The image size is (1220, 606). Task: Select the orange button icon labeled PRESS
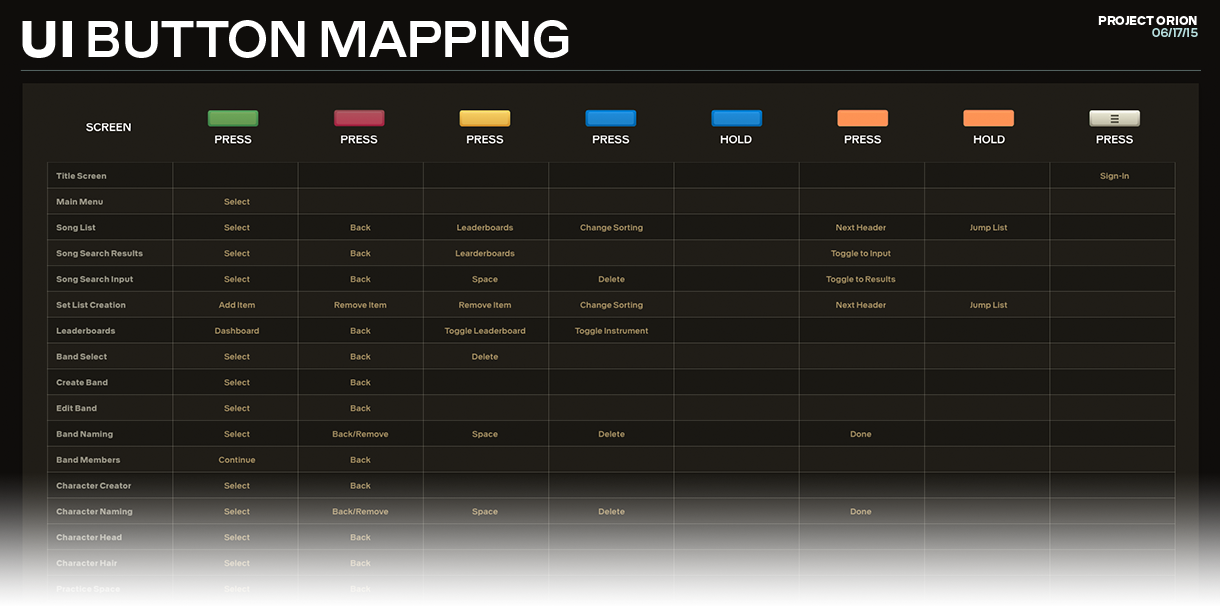coord(862,118)
